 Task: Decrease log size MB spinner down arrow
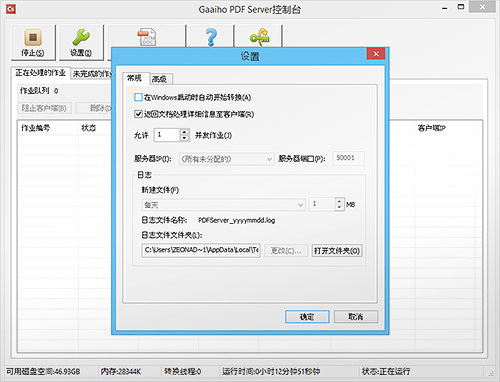(339, 207)
